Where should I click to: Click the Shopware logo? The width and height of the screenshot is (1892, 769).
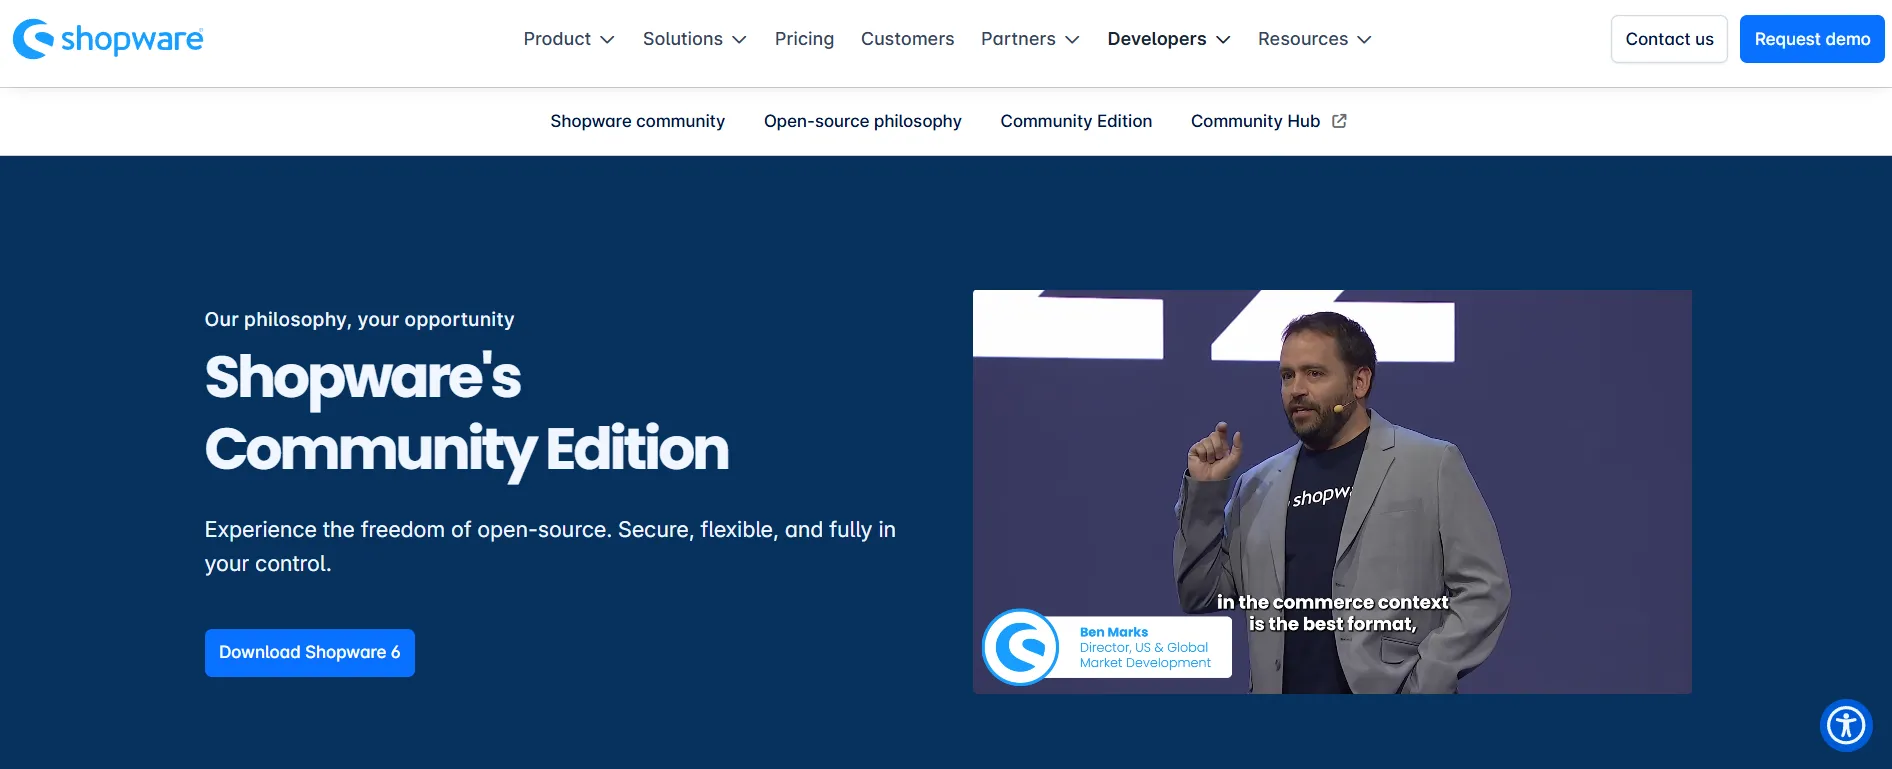[108, 39]
